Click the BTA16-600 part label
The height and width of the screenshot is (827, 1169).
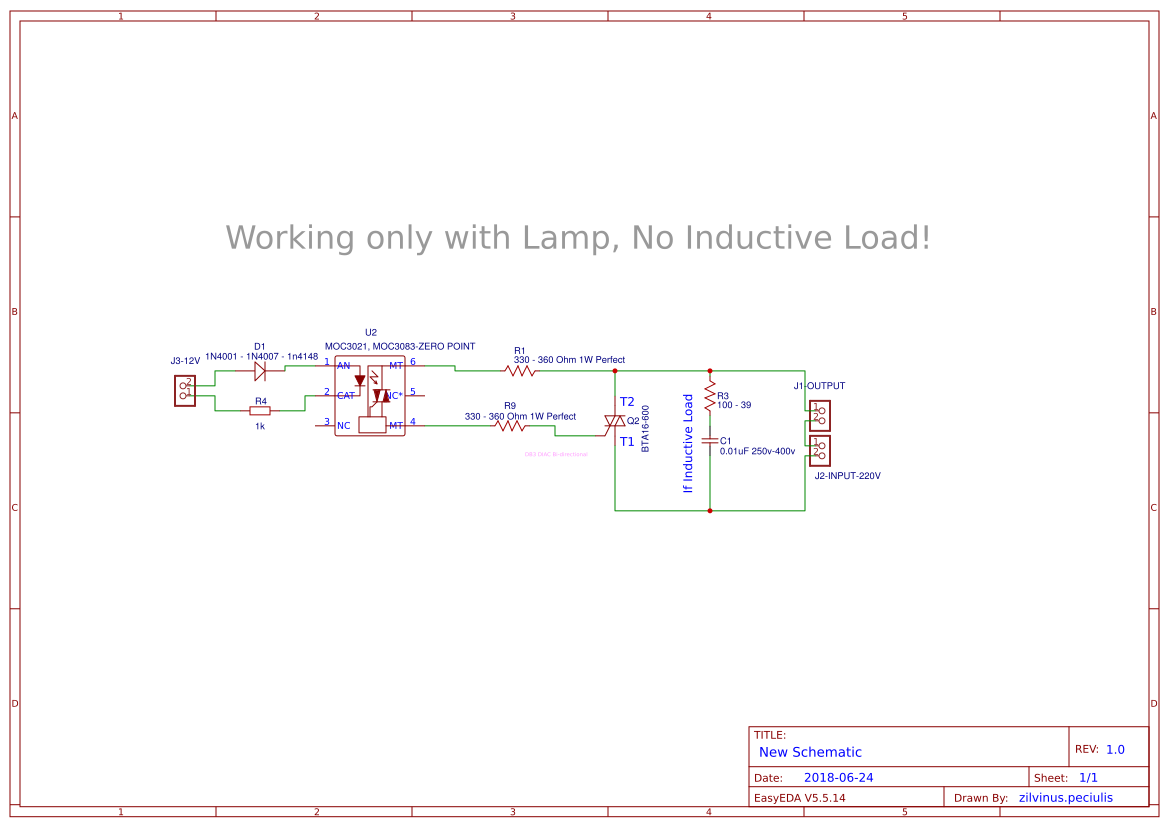click(645, 428)
